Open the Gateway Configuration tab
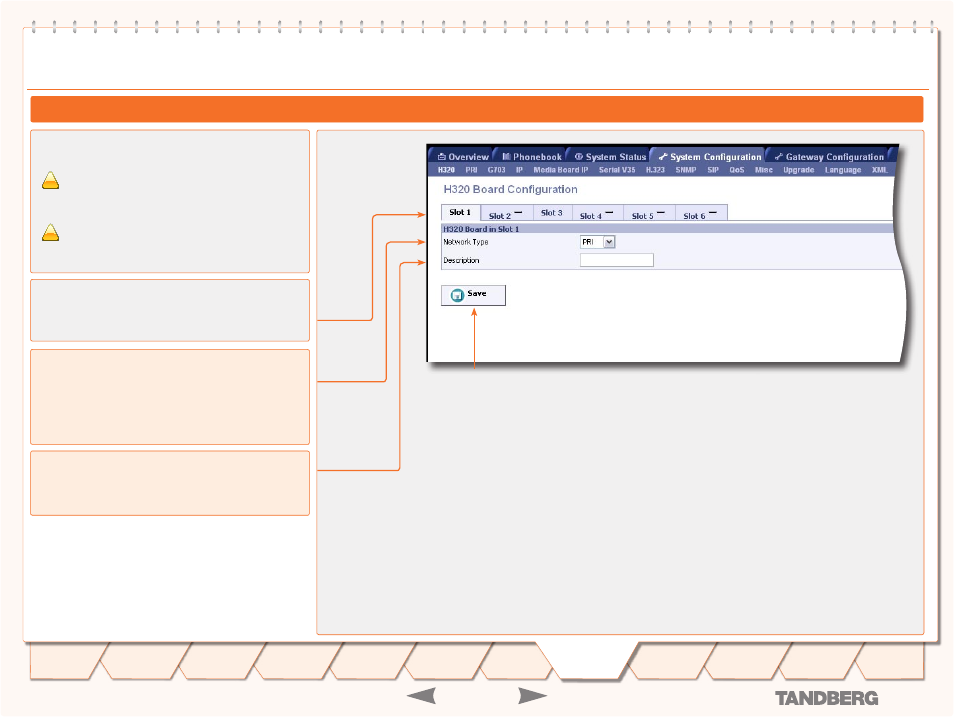This screenshot has width=954, height=717. tap(829, 156)
